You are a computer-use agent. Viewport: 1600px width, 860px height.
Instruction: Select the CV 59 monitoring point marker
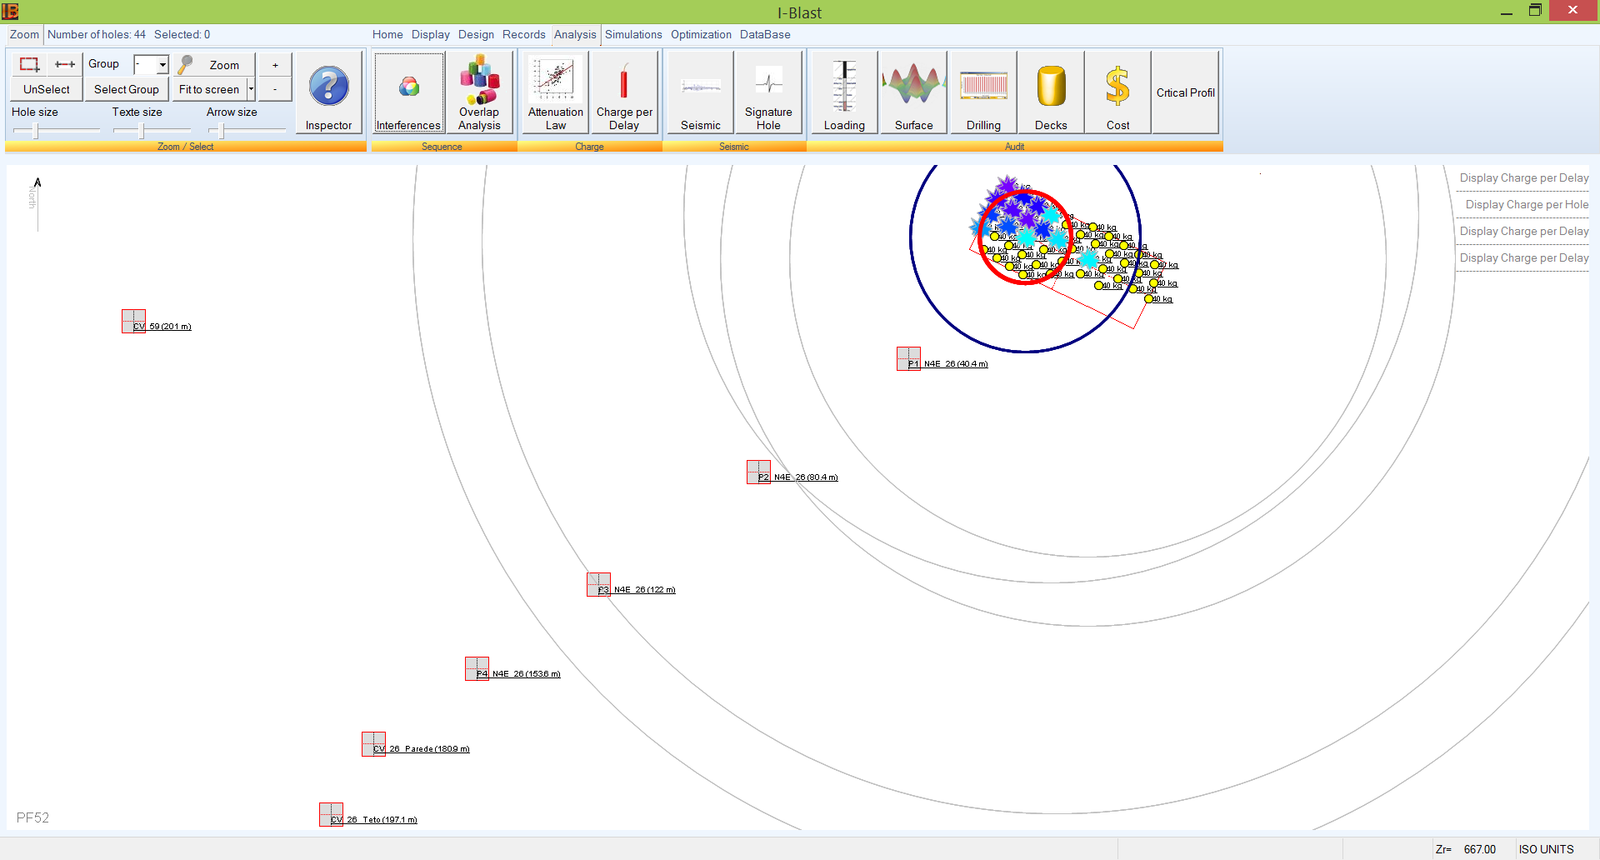134,321
